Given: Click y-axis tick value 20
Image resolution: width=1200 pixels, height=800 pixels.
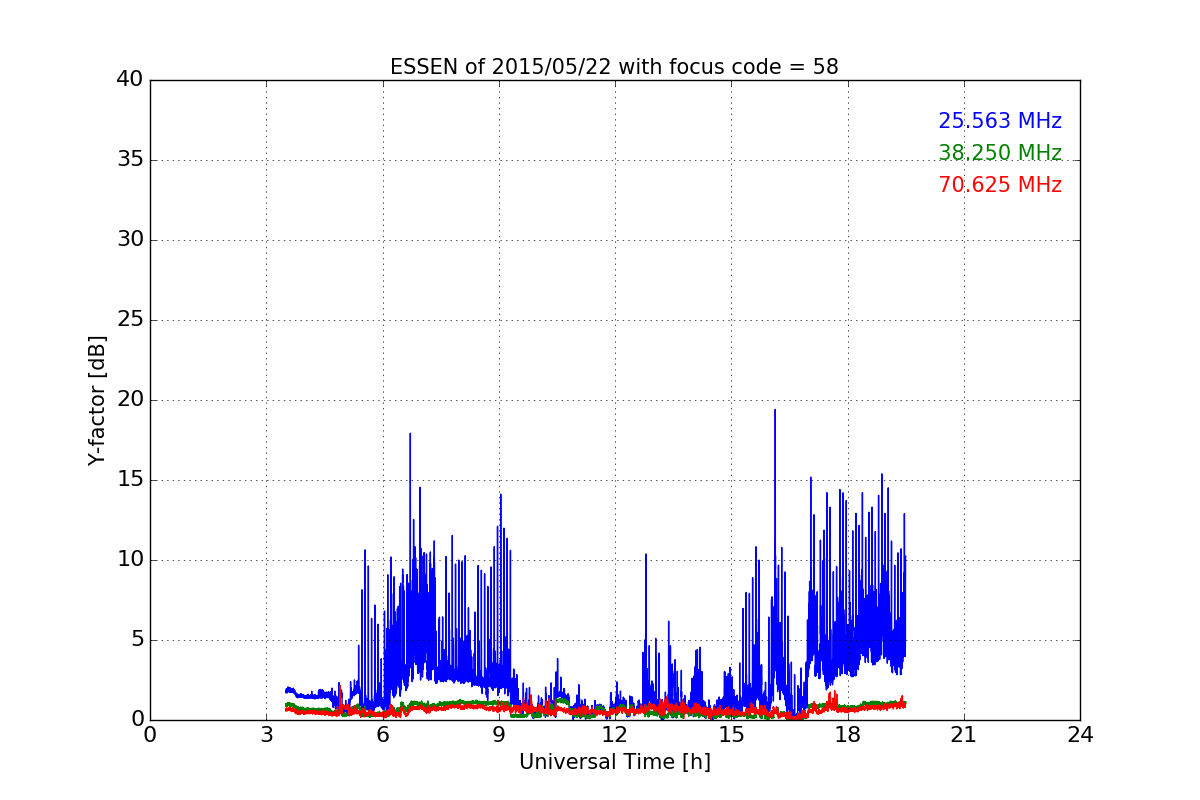Looking at the screenshot, I should [x=129, y=400].
